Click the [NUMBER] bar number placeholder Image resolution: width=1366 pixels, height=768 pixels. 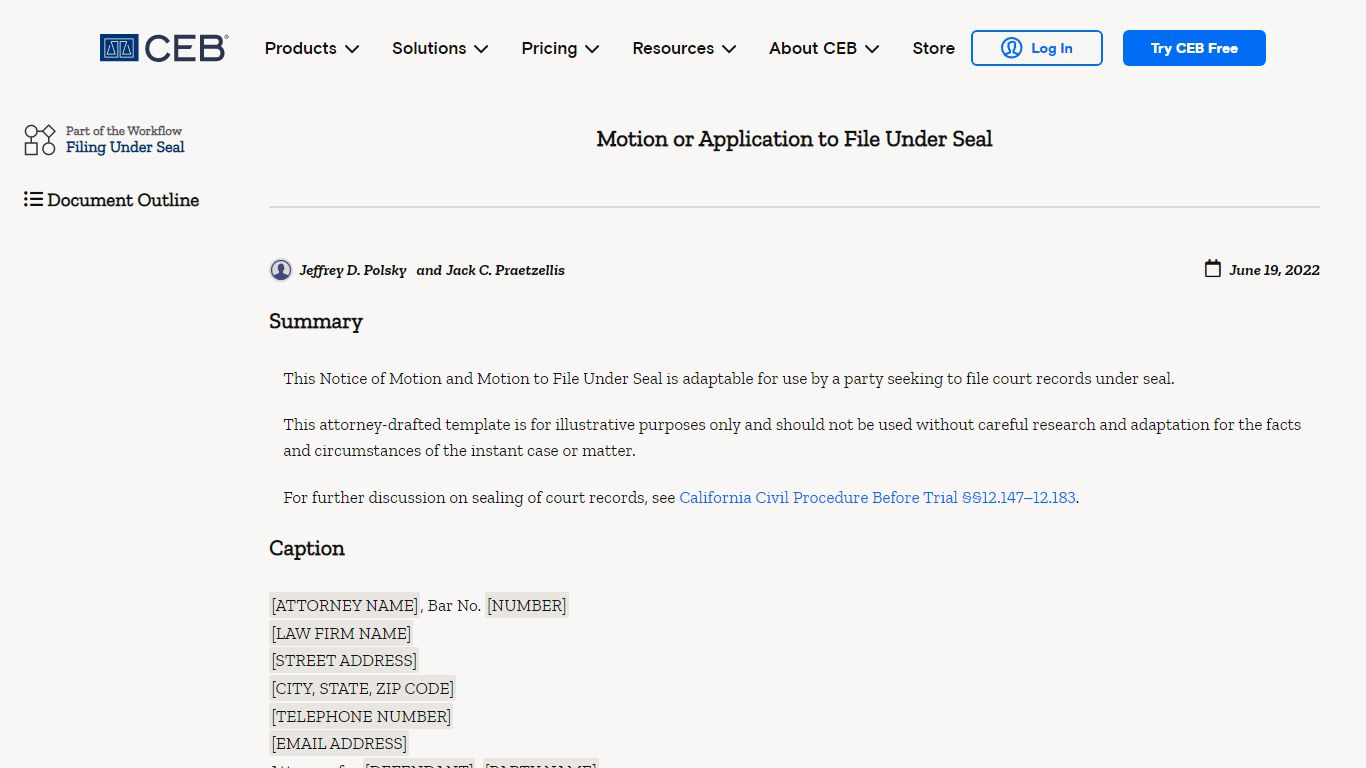527,605
